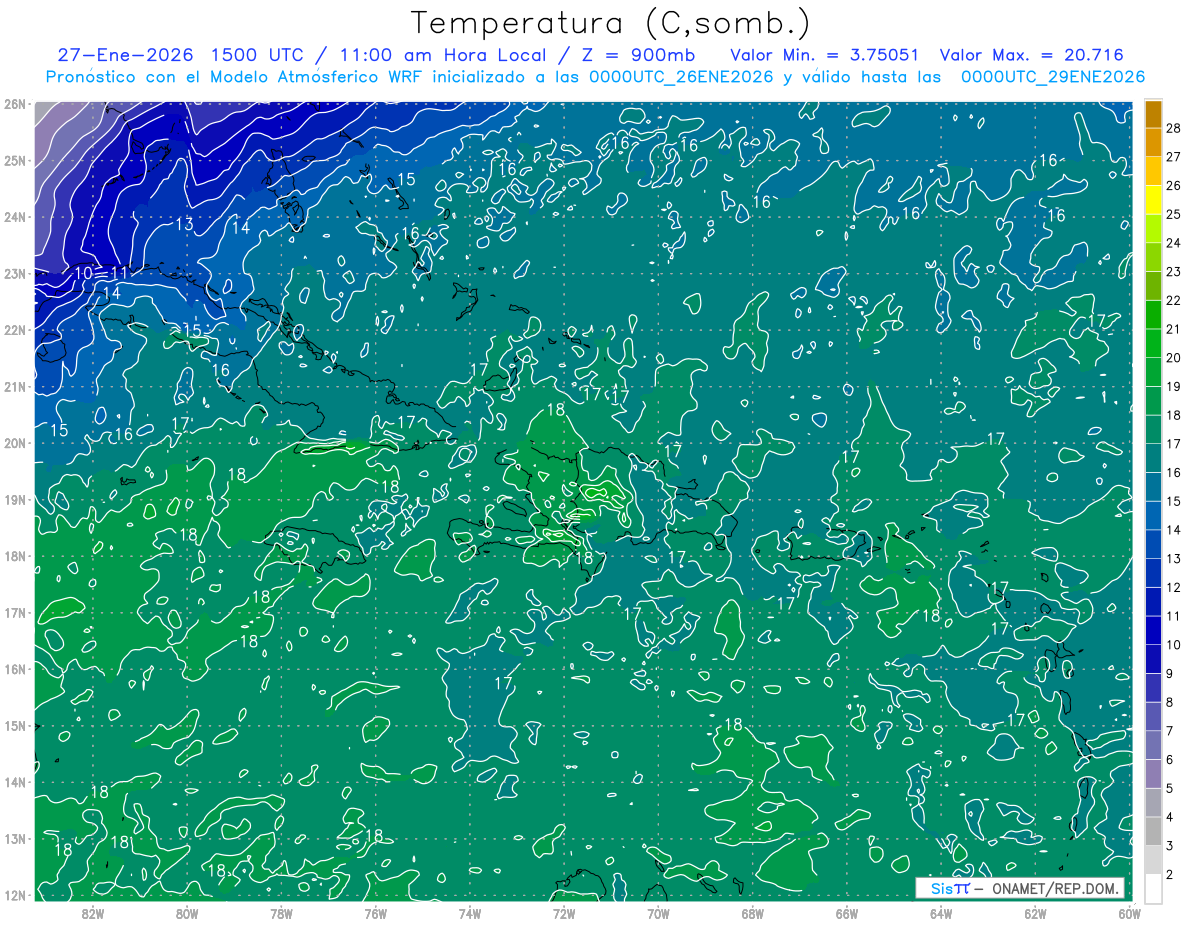Click the legend value "20"
1200x927 pixels.
pyautogui.click(x=1173, y=357)
